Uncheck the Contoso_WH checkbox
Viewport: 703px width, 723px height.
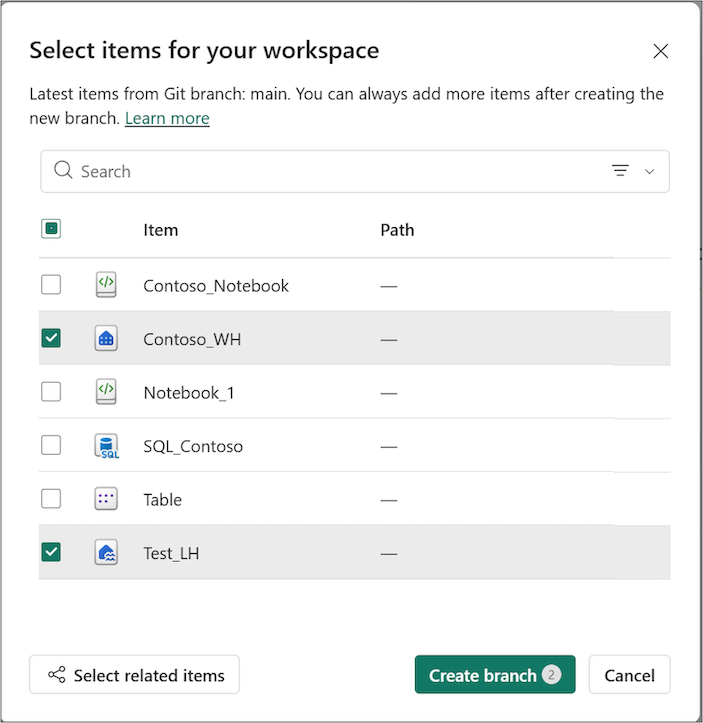[51, 338]
